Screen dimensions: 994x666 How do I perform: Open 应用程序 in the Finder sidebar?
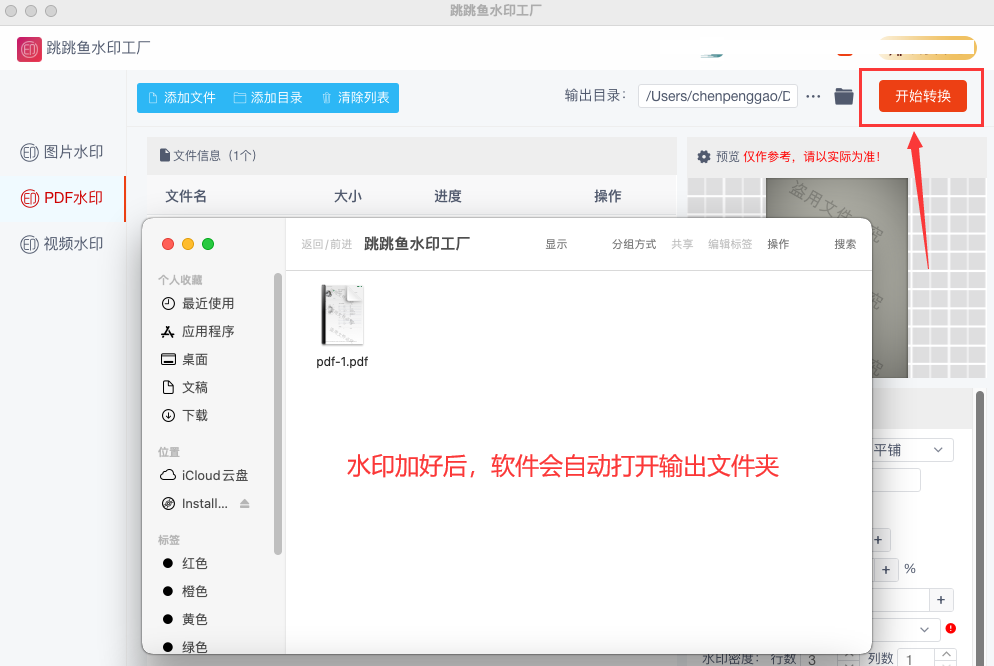coord(207,331)
